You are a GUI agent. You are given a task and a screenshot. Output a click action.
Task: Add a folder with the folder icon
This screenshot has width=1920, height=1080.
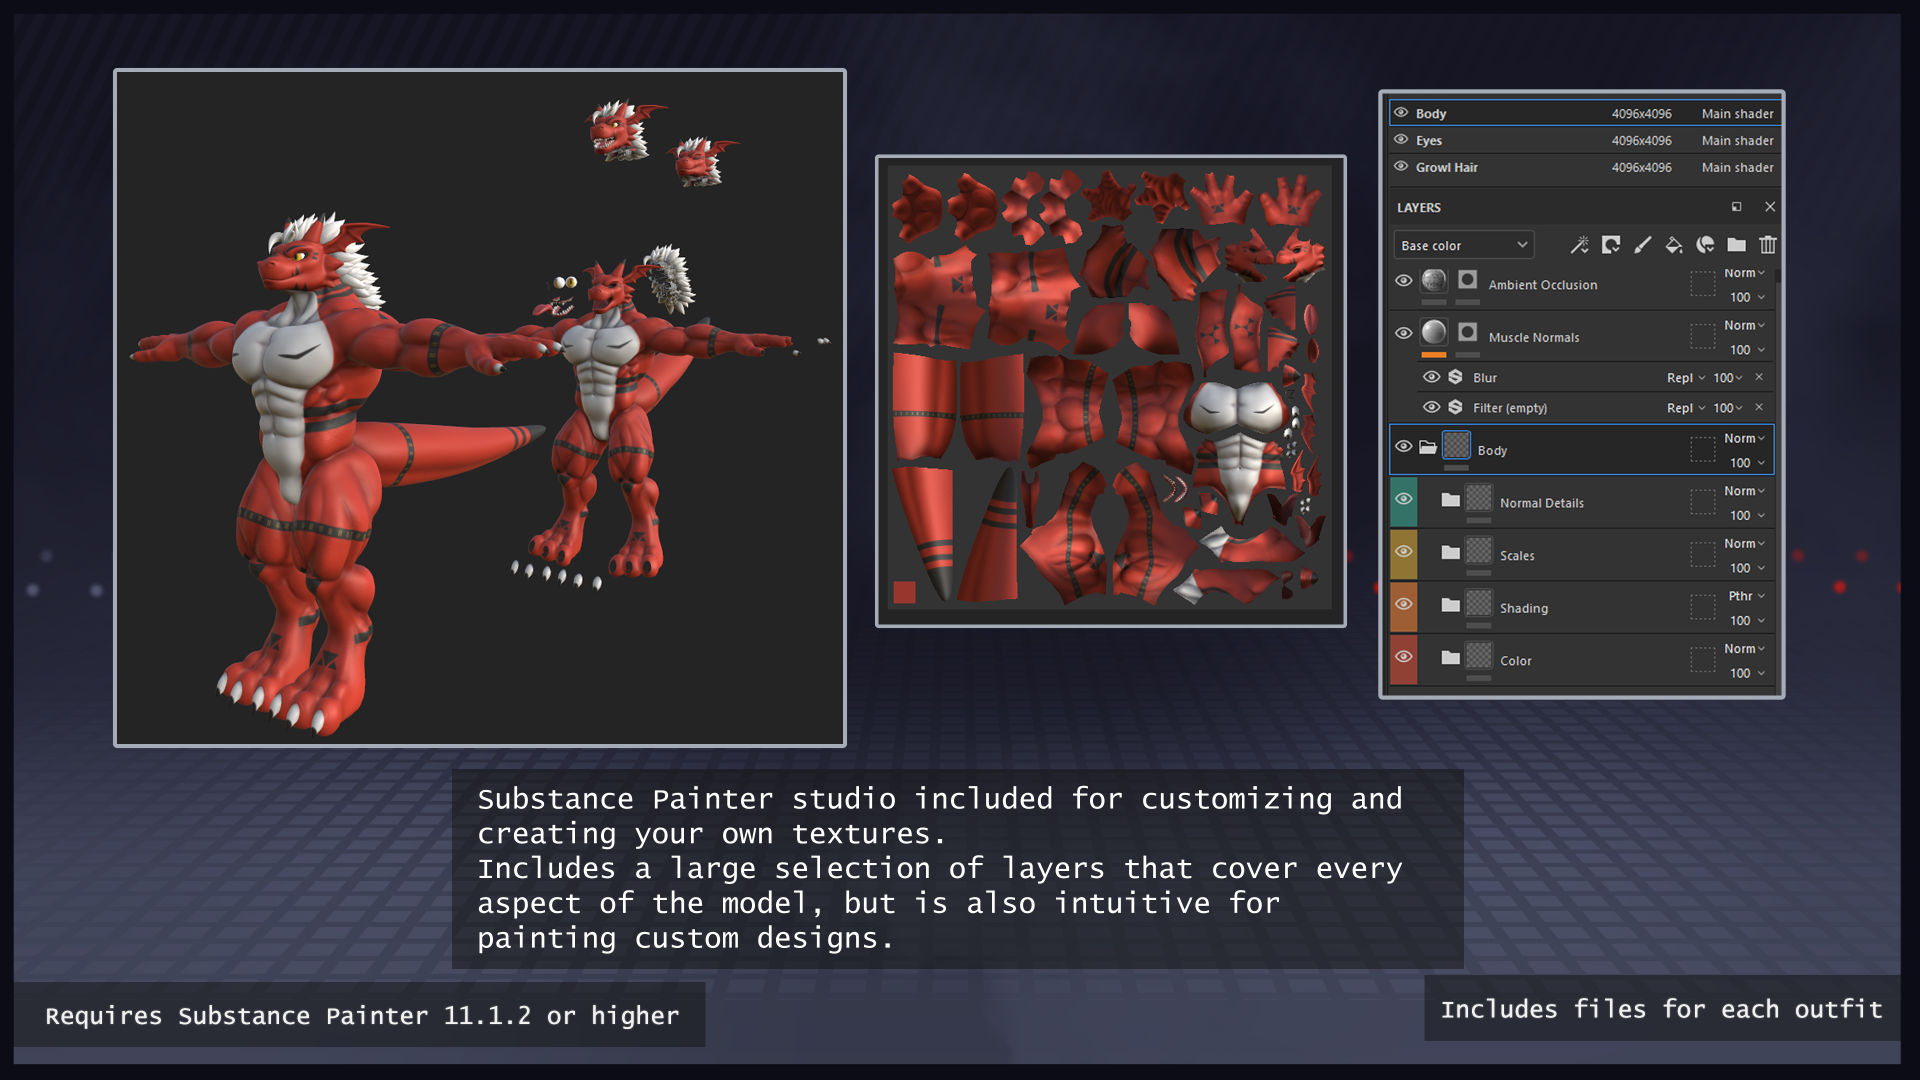click(x=1736, y=245)
